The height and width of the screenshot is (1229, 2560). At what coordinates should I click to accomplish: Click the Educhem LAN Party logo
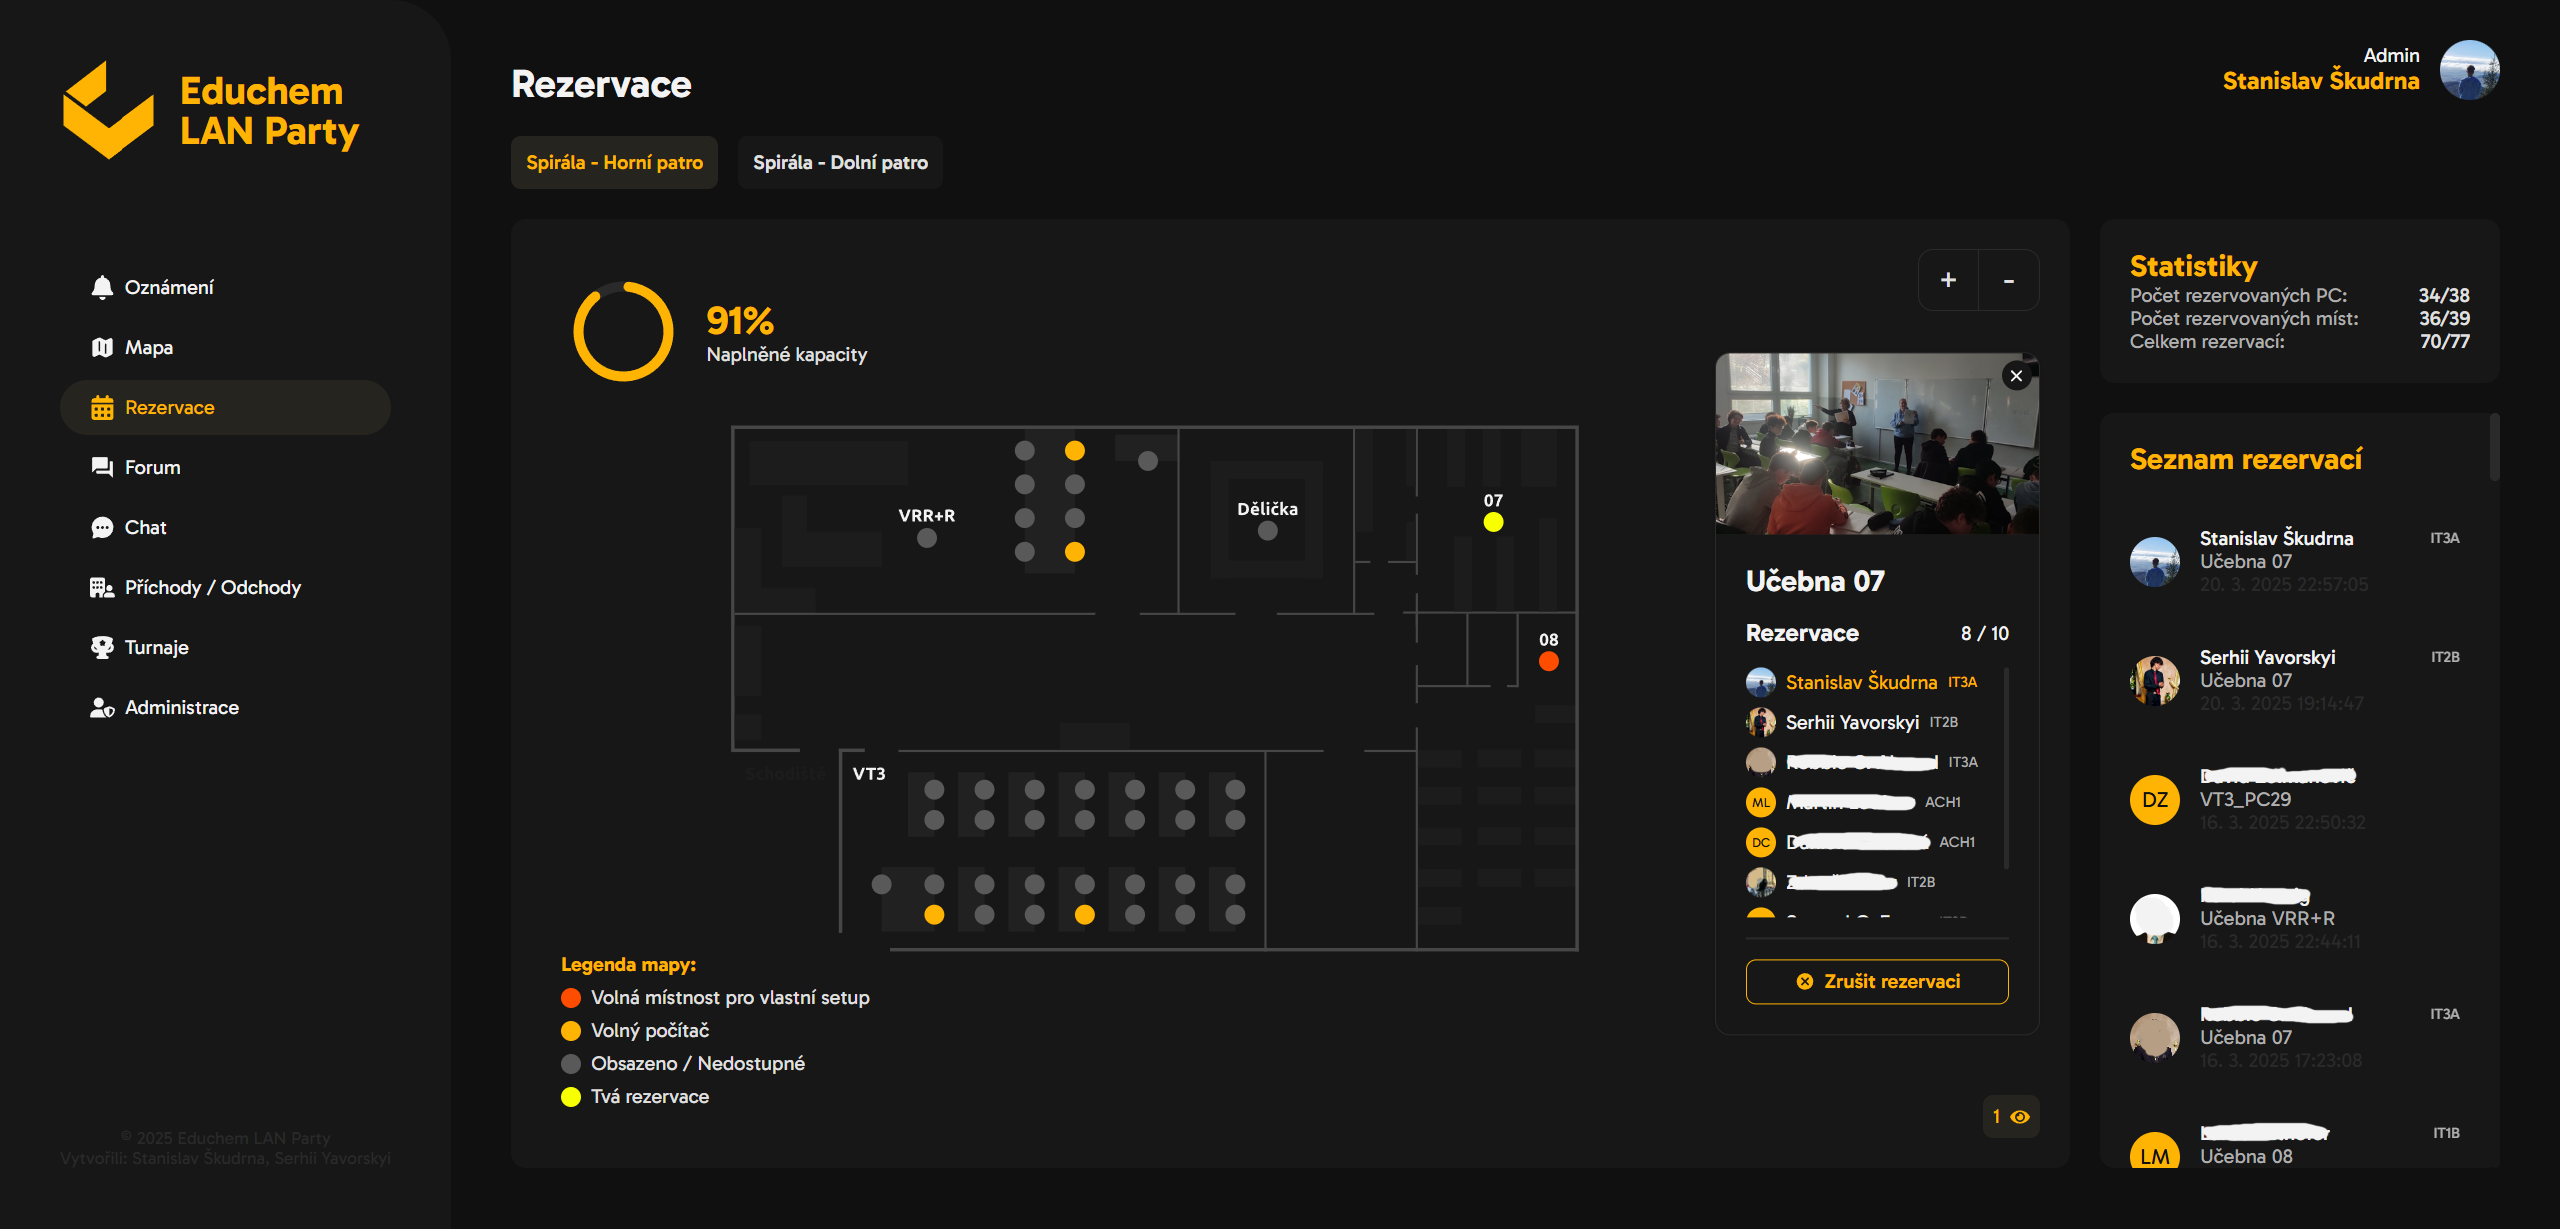coord(108,110)
